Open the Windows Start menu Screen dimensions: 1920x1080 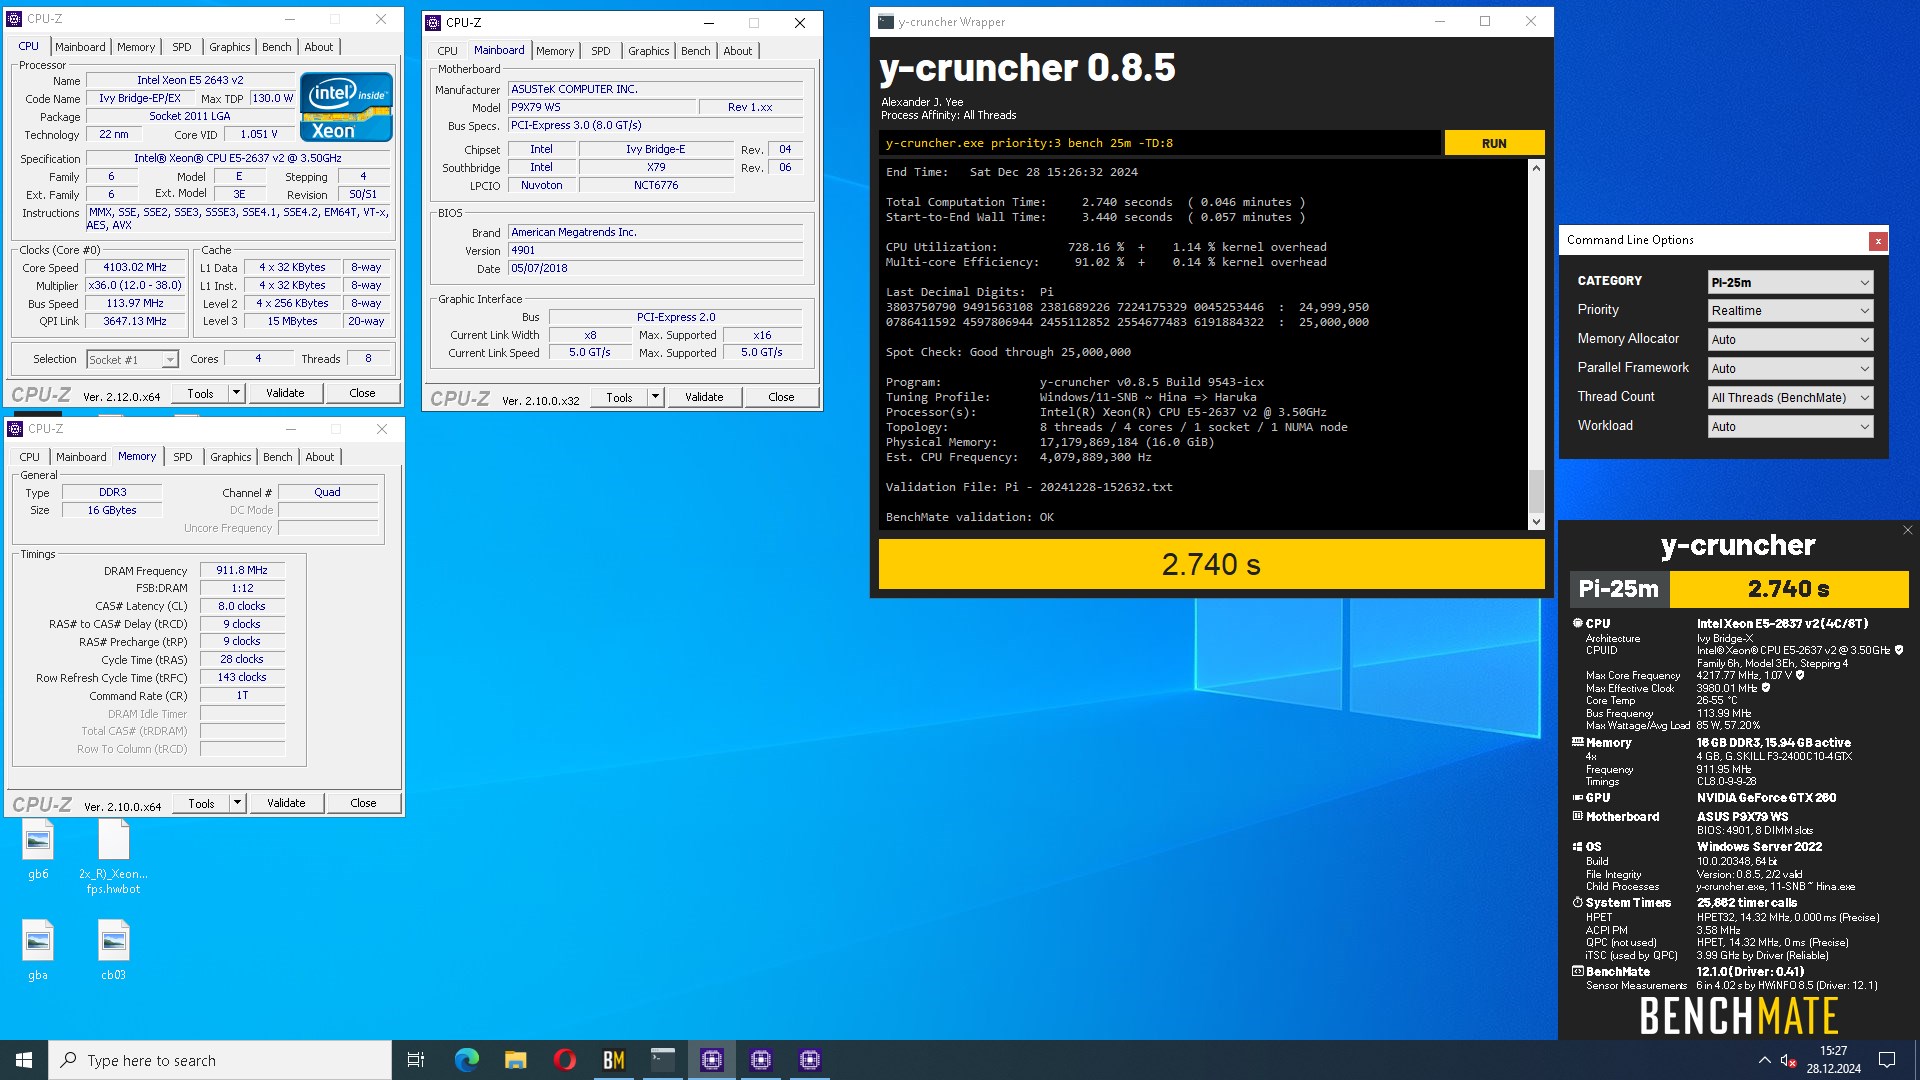pyautogui.click(x=24, y=1060)
